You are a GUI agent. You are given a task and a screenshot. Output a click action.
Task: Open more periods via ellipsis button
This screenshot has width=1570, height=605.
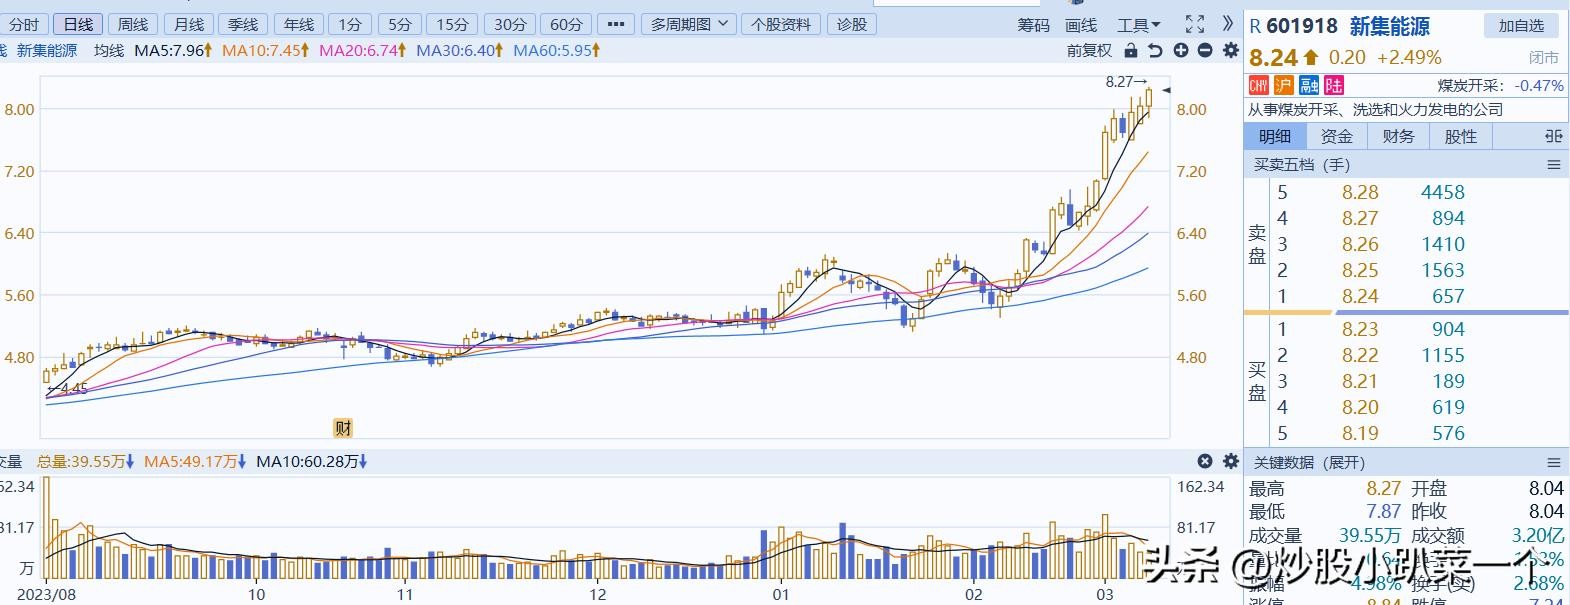[x=616, y=24]
